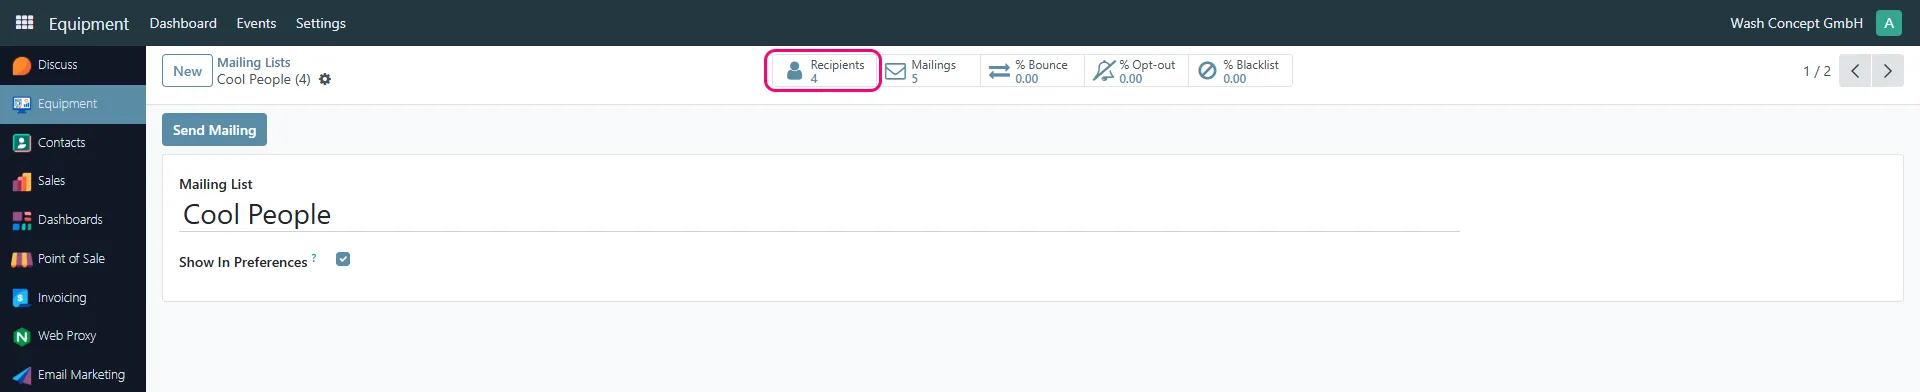Click the Send Mailing button
Screen dimensions: 1920x392
[214, 130]
